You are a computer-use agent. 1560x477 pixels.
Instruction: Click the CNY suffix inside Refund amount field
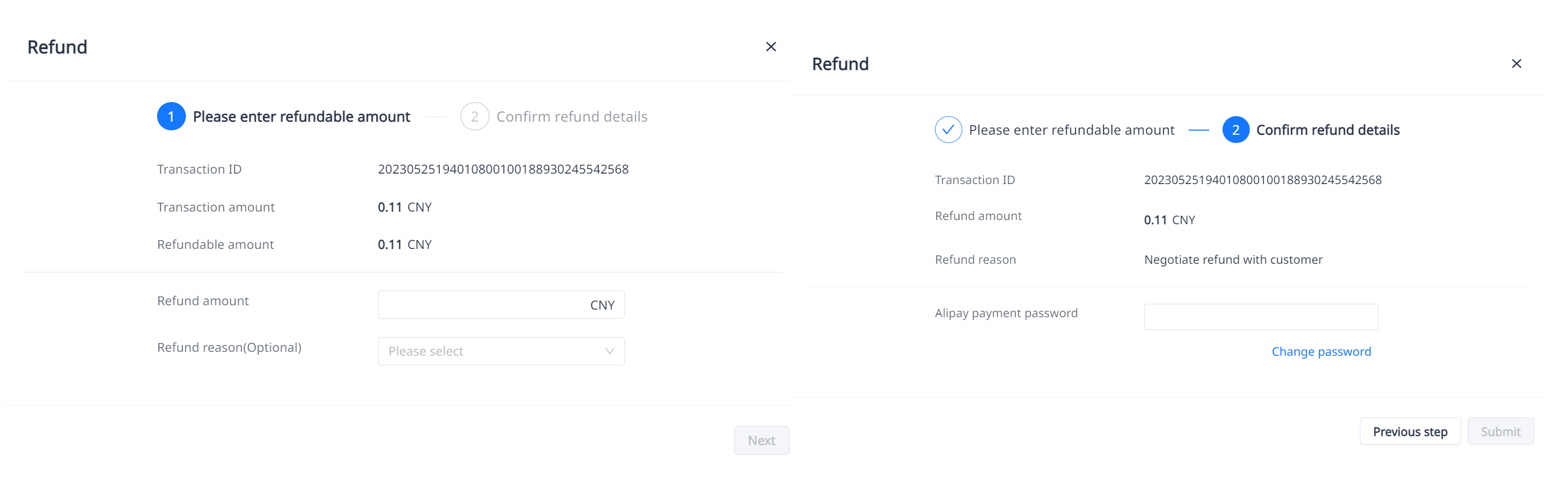(x=602, y=305)
